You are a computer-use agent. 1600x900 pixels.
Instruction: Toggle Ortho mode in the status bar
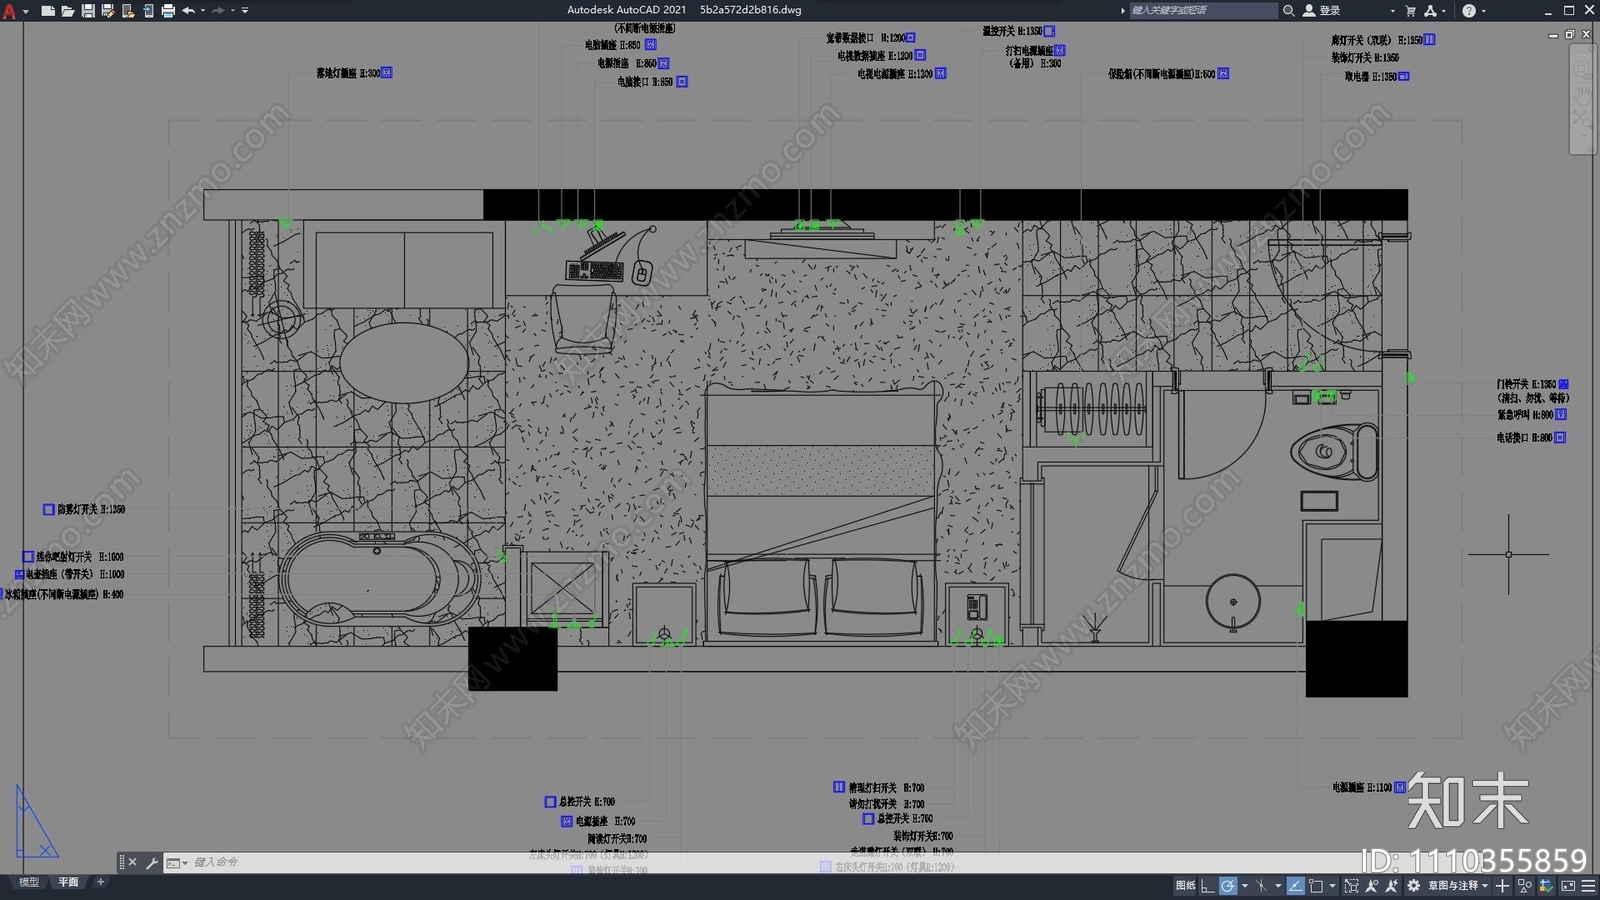tap(1207, 885)
